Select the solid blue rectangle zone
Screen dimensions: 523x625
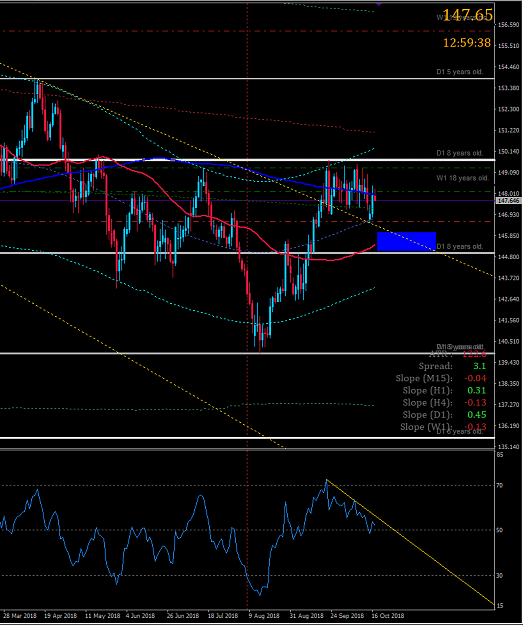point(406,242)
